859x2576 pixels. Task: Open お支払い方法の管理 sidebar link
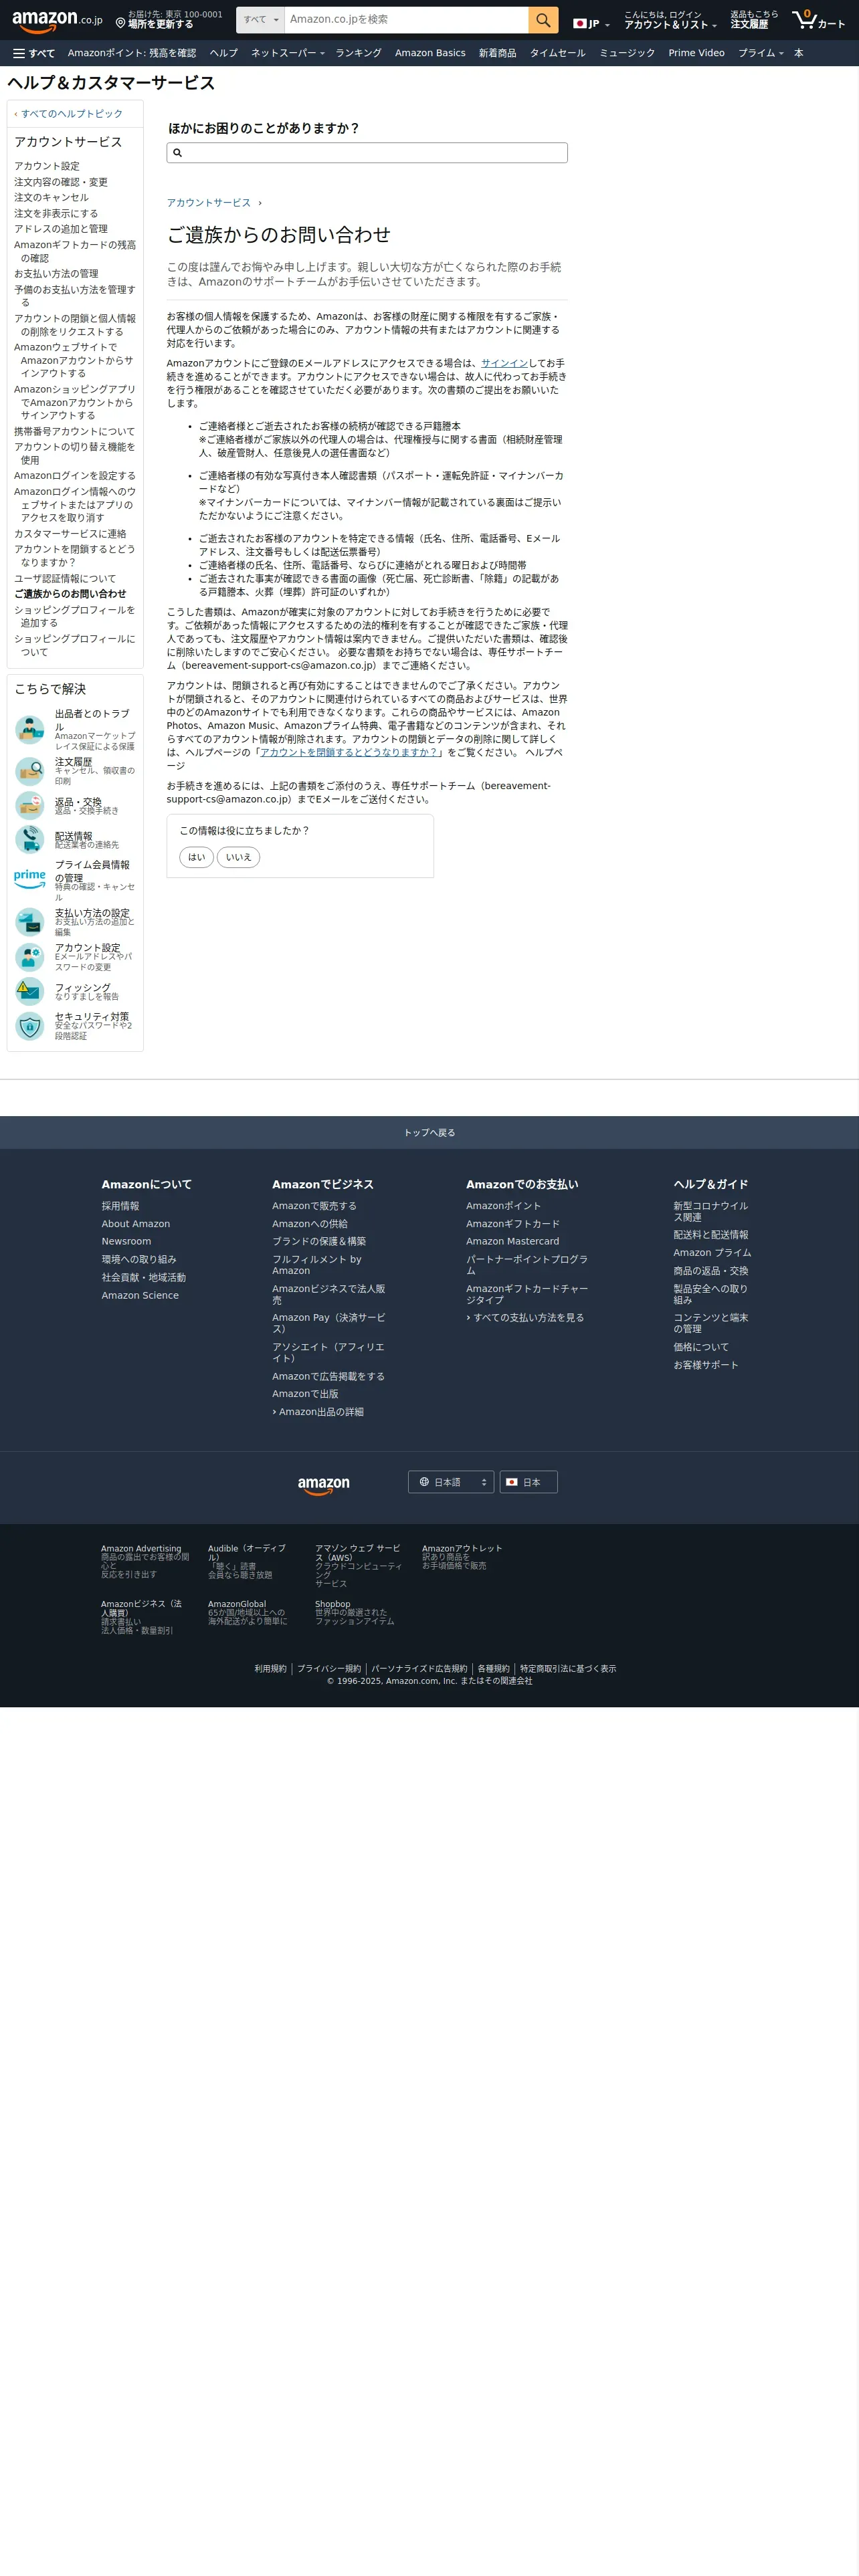[56, 274]
